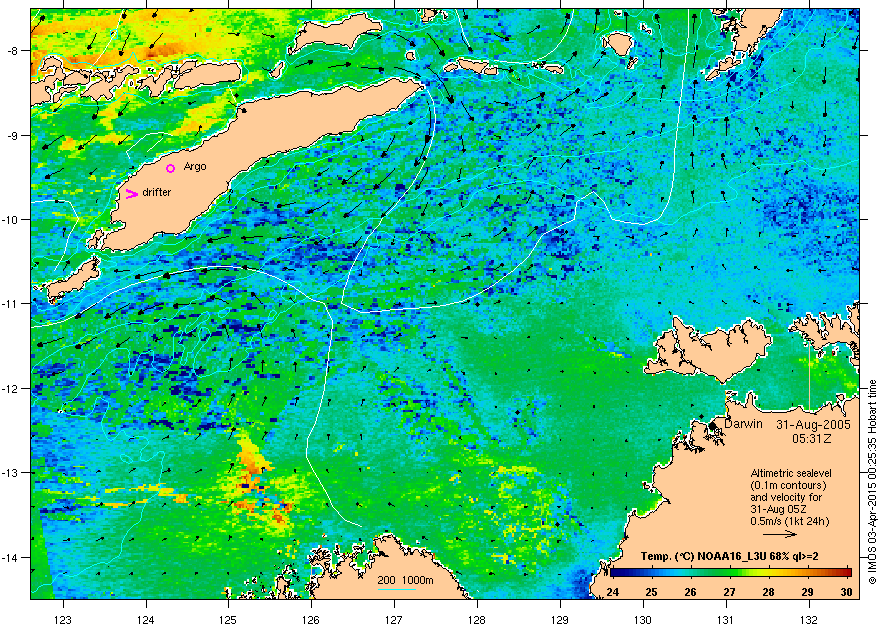This screenshot has width=880, height=630.
Task: Click the longitude axis label 129
Action: click(560, 620)
